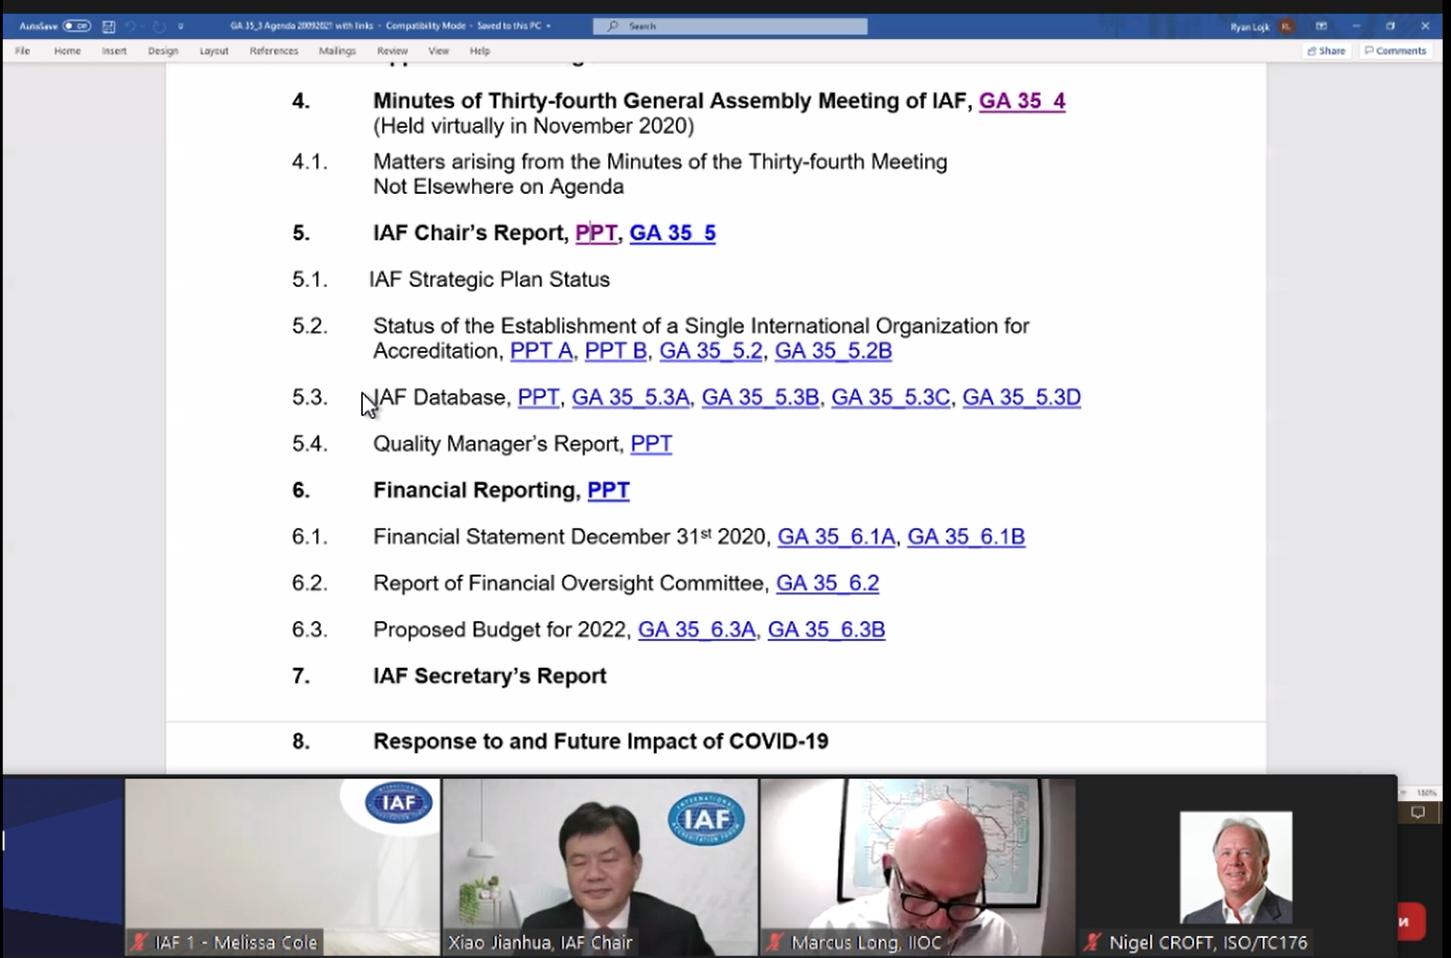This screenshot has width=1451, height=958.
Task: Select Melissa Cole video thumbnail
Action: 282,866
